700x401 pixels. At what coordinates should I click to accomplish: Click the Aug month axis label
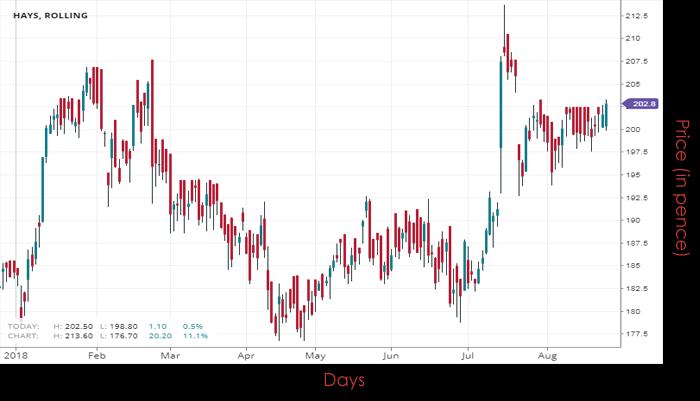point(546,355)
